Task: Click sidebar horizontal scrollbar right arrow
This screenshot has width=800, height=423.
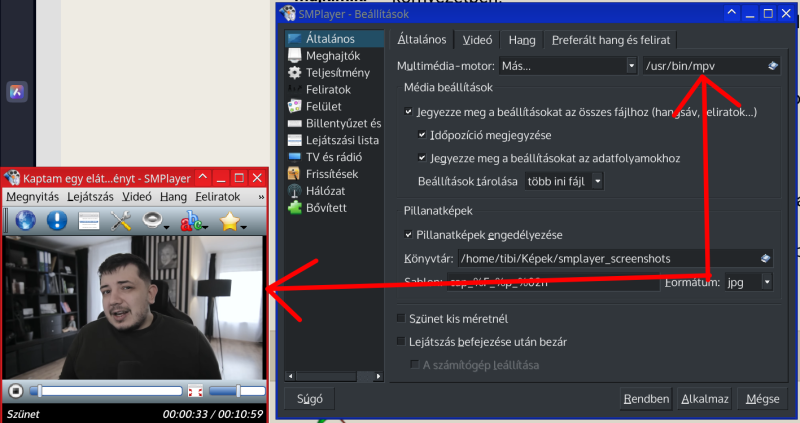Action: 378,377
